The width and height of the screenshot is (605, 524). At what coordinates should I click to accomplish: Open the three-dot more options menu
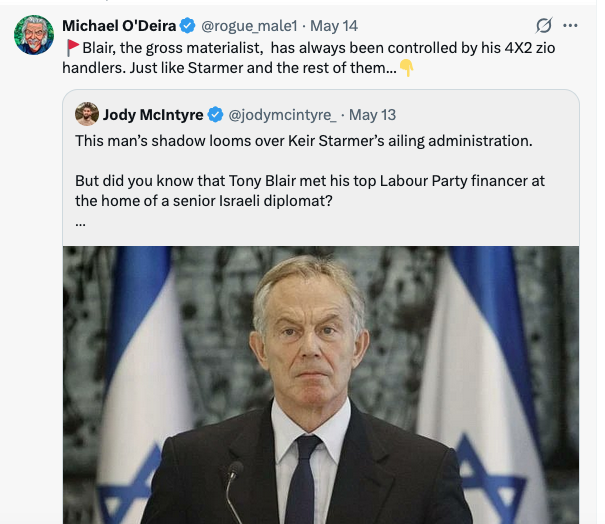[x=570, y=26]
